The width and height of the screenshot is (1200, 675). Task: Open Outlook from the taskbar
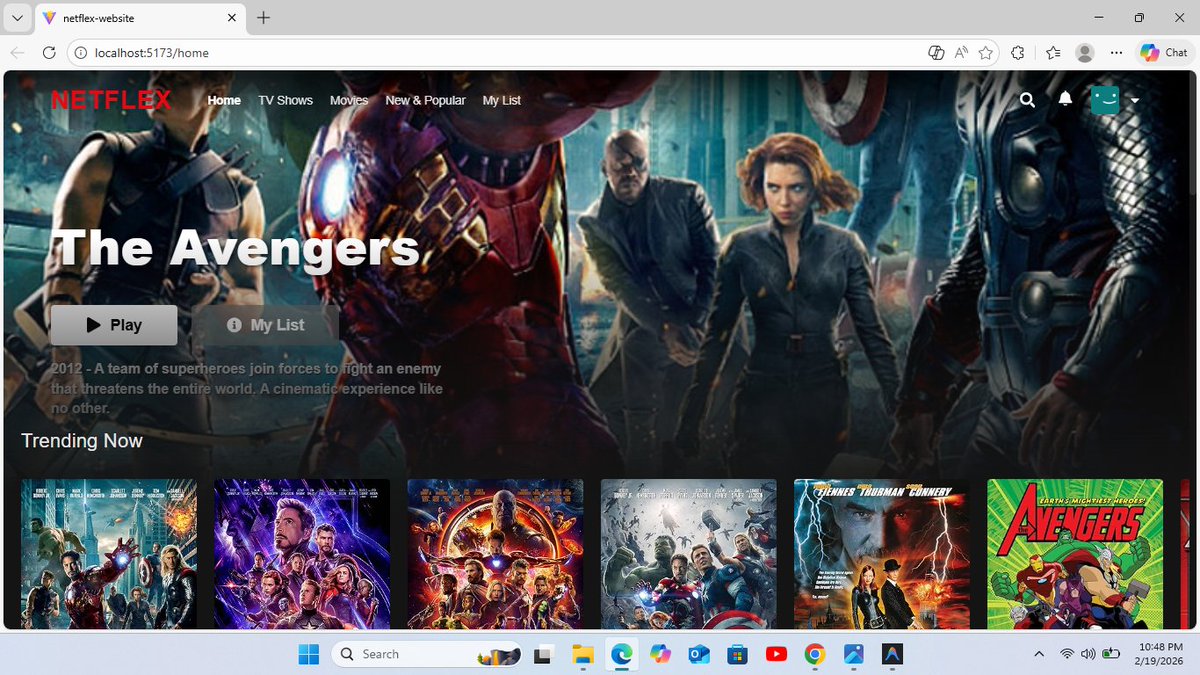coord(698,654)
